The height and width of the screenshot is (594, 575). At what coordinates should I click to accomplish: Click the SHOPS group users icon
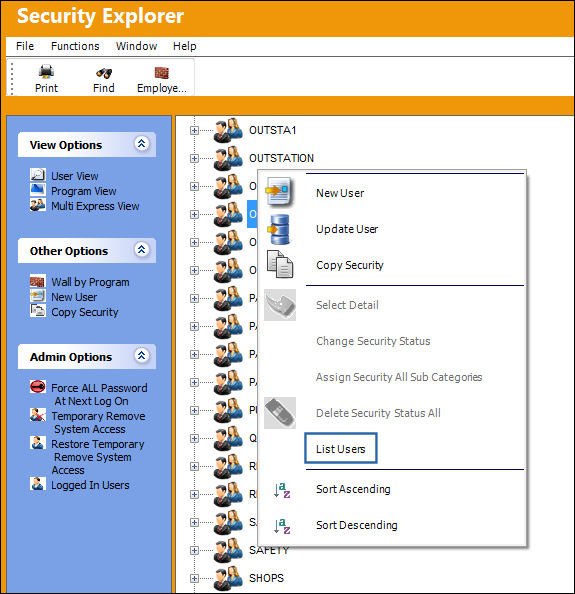[x=228, y=578]
